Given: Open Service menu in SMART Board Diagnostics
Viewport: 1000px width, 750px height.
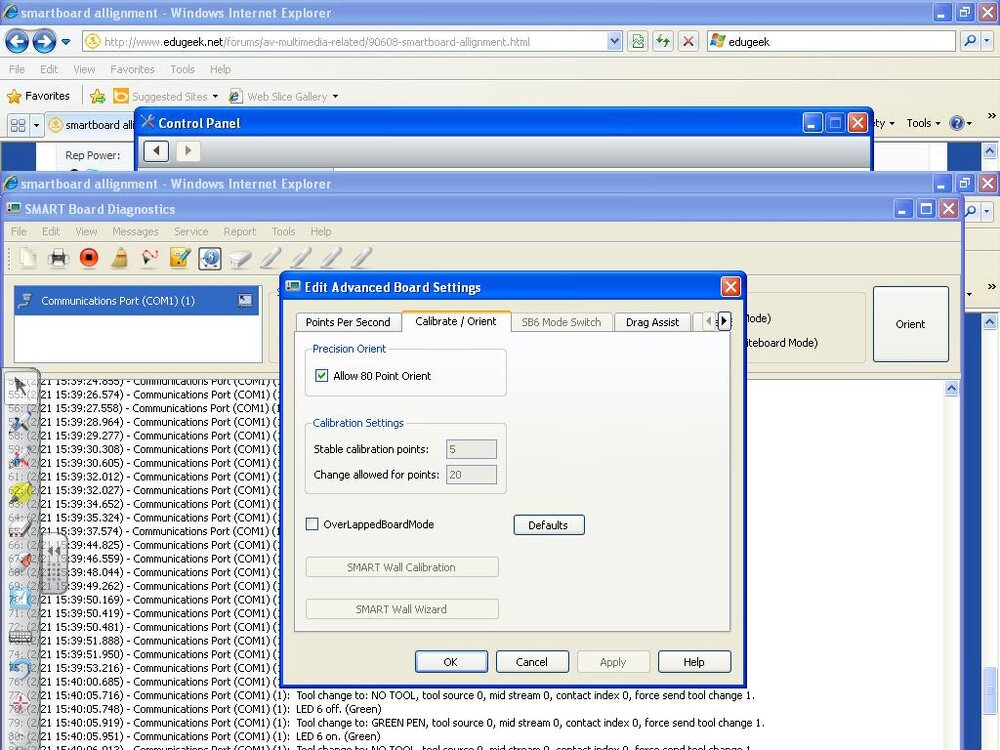Looking at the screenshot, I should [x=191, y=232].
